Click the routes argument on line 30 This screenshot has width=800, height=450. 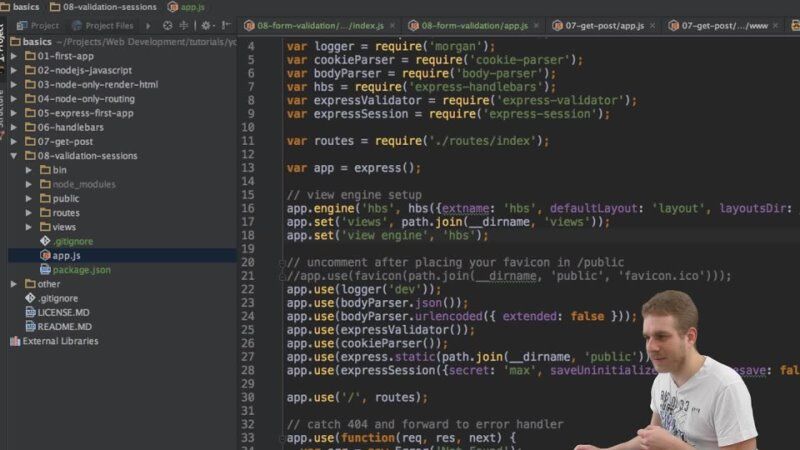pos(395,397)
